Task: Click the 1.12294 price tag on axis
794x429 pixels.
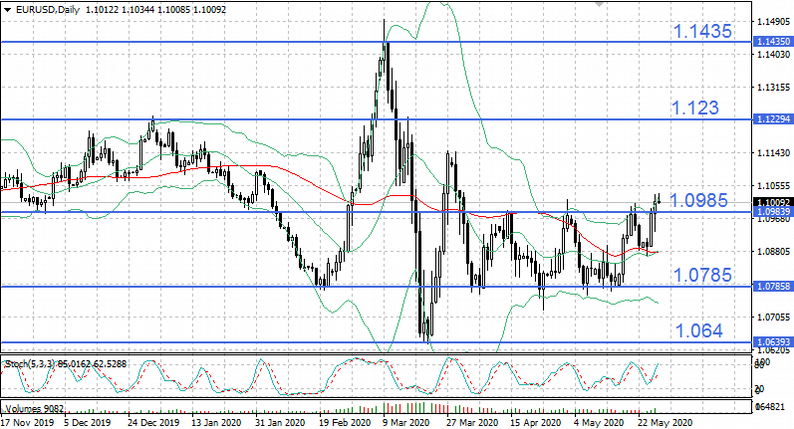Action: point(772,119)
